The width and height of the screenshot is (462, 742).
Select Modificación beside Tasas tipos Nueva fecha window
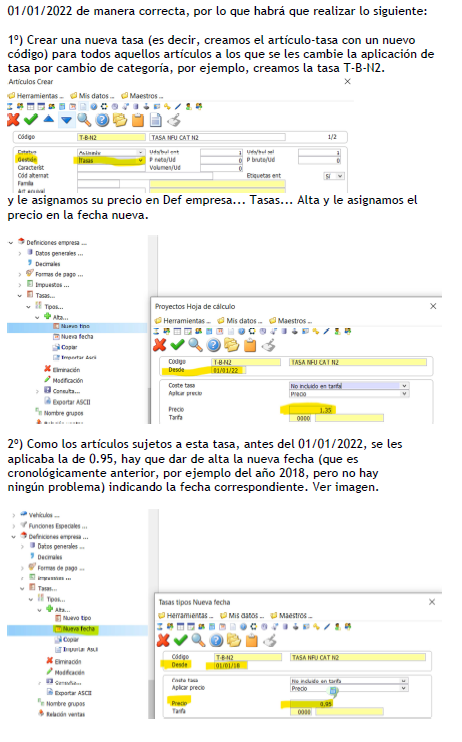click(65, 672)
